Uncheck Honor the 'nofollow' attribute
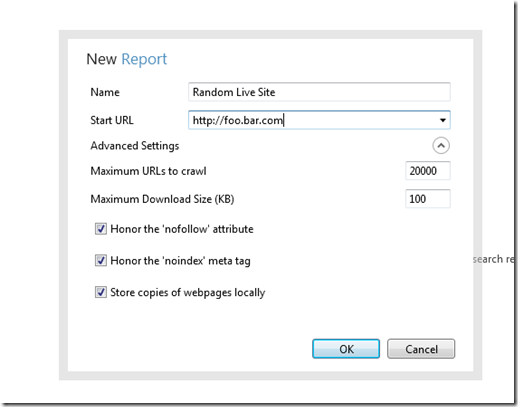The width and height of the screenshot is (518, 407). coord(101,229)
